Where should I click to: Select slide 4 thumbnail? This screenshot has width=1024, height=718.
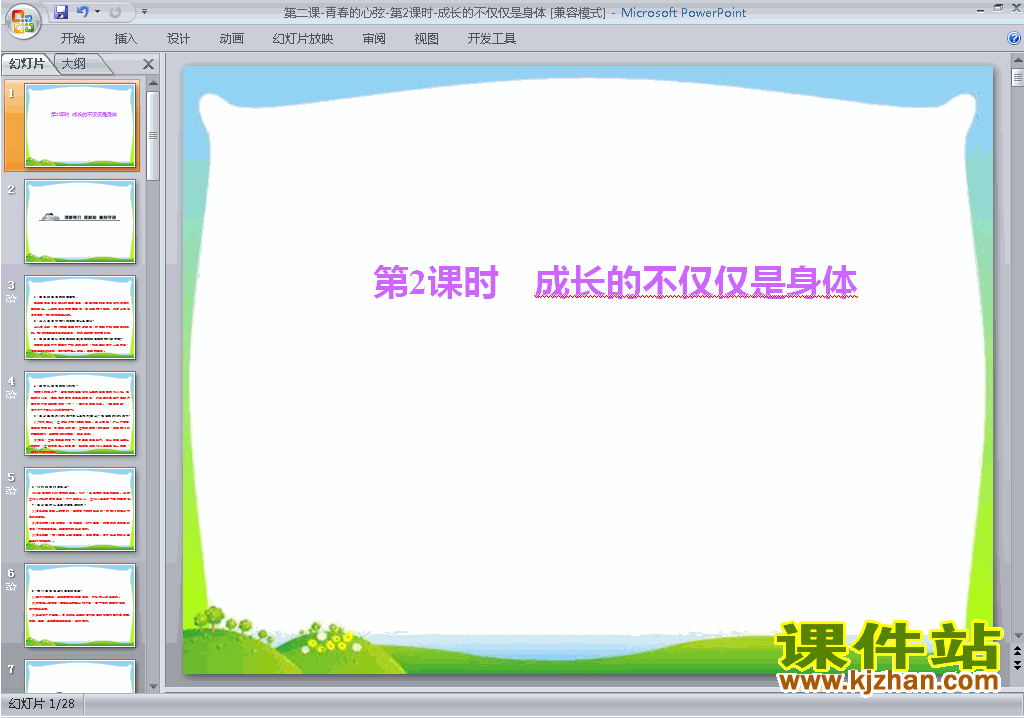[80, 414]
